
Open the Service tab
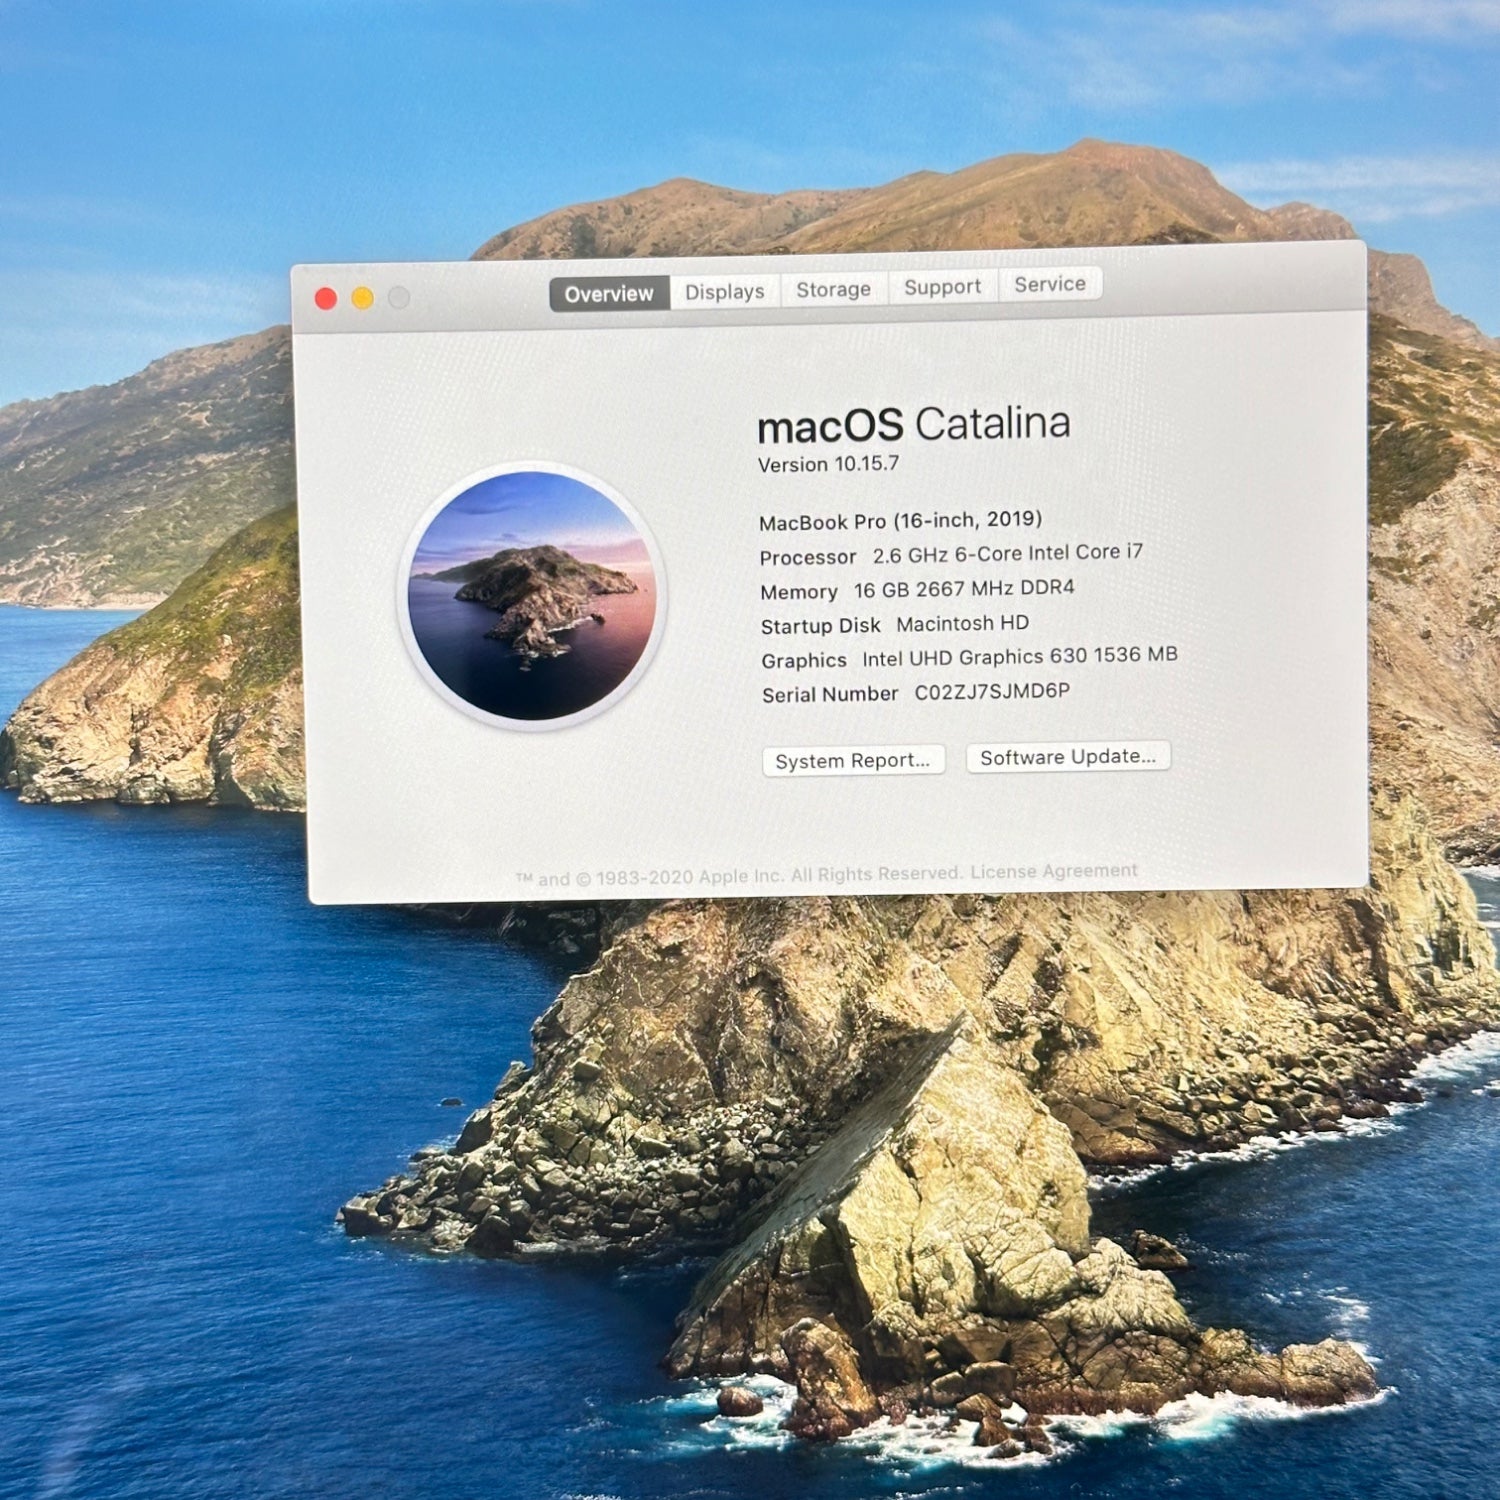(1050, 284)
